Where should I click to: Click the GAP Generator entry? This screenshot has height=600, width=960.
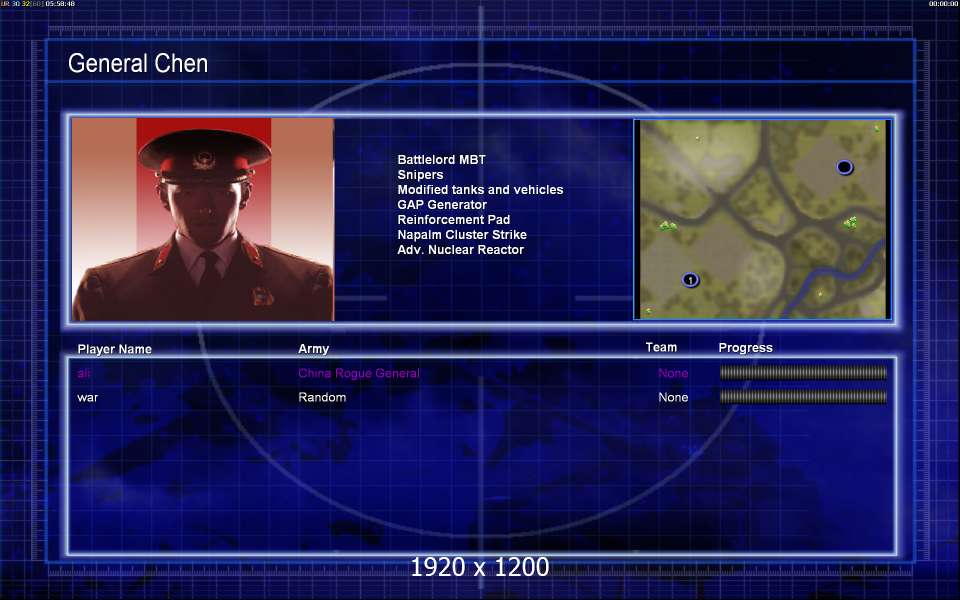(x=442, y=205)
